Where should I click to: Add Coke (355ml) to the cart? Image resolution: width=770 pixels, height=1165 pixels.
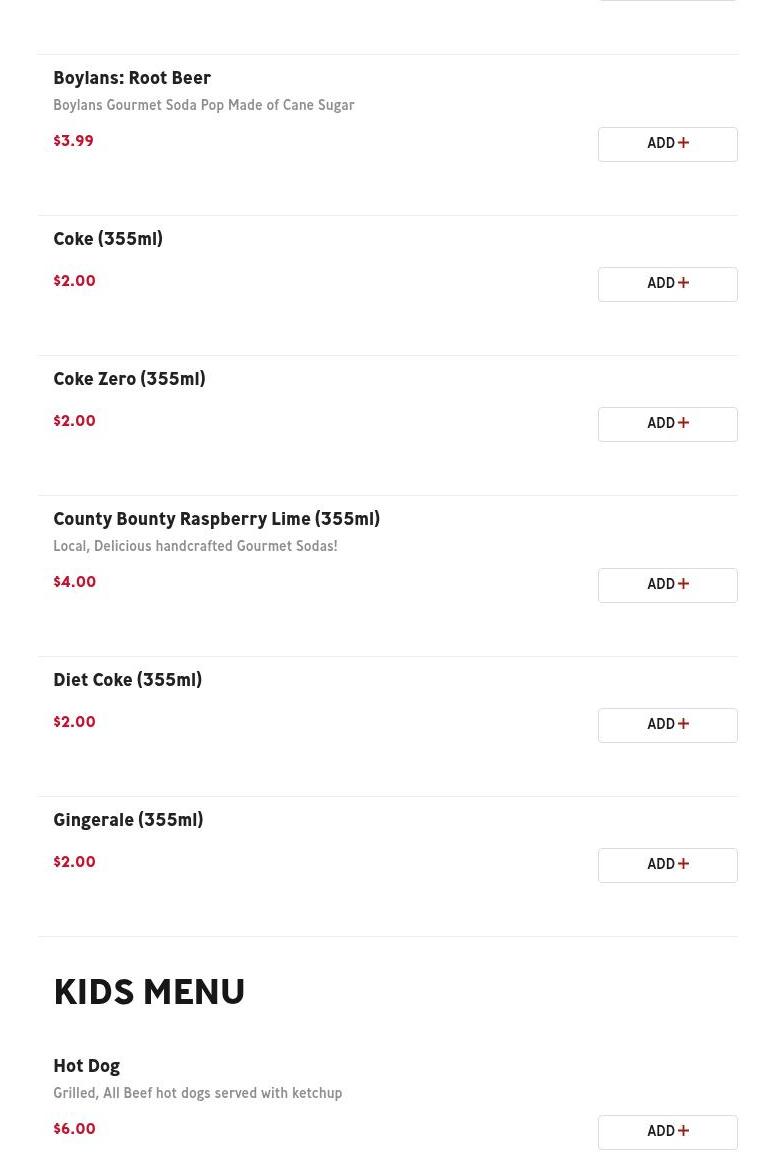click(667, 284)
